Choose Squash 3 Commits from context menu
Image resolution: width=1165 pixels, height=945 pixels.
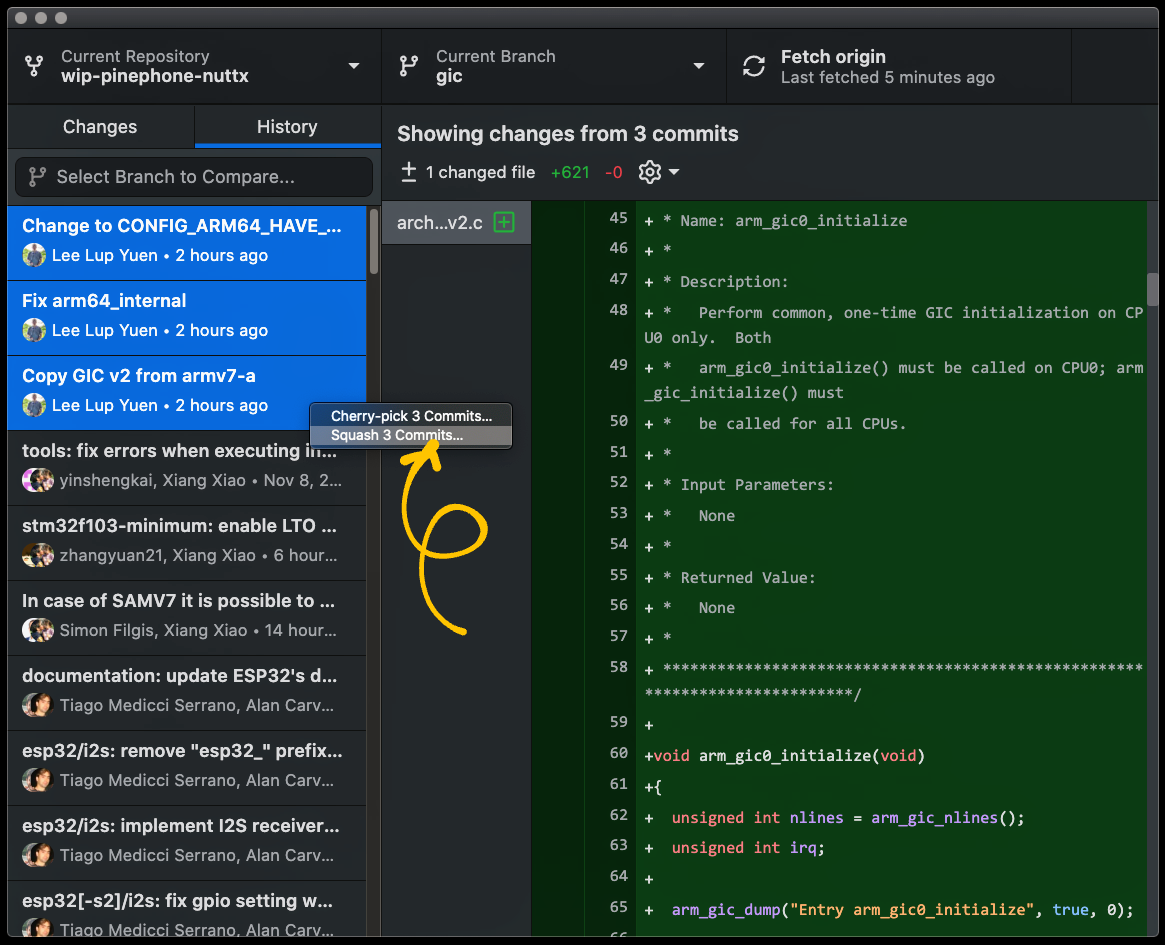(397, 435)
